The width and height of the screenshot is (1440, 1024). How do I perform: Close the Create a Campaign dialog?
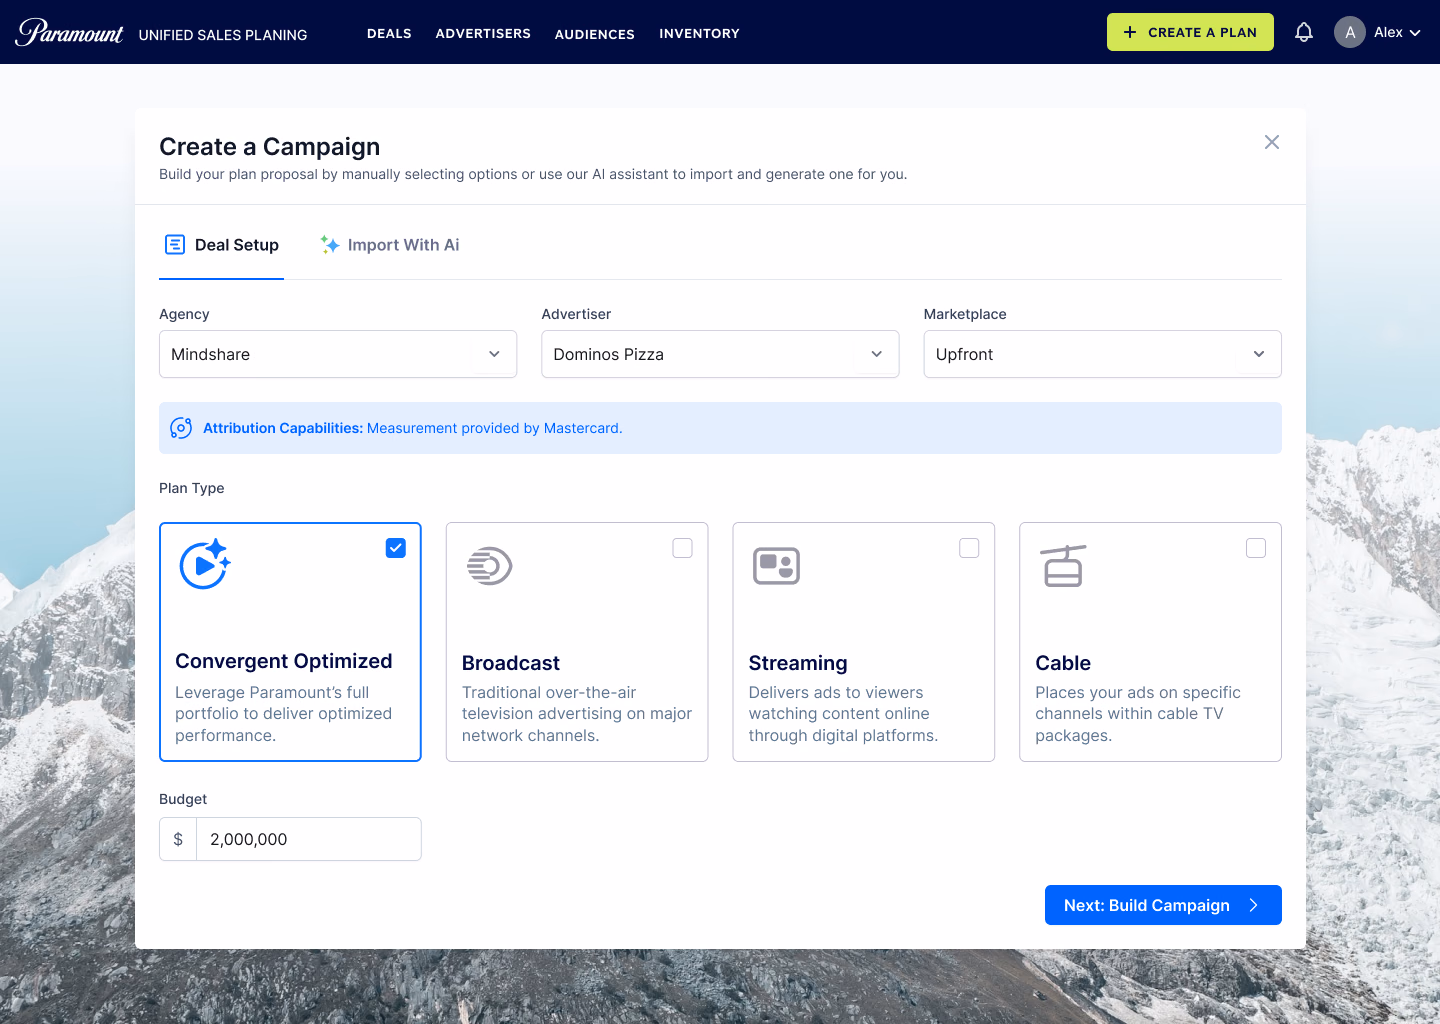1272,142
